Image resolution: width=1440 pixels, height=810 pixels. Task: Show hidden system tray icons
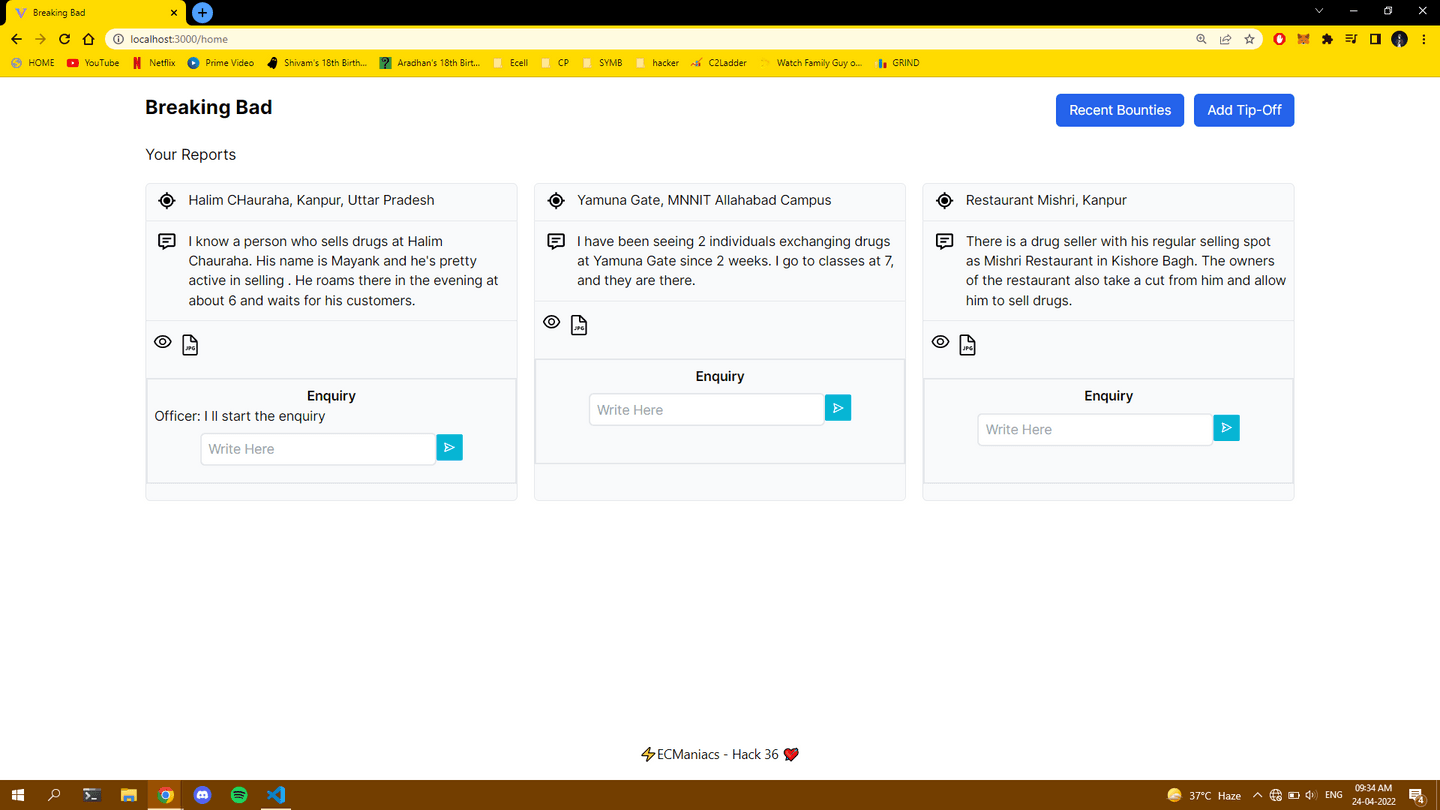click(x=1258, y=795)
